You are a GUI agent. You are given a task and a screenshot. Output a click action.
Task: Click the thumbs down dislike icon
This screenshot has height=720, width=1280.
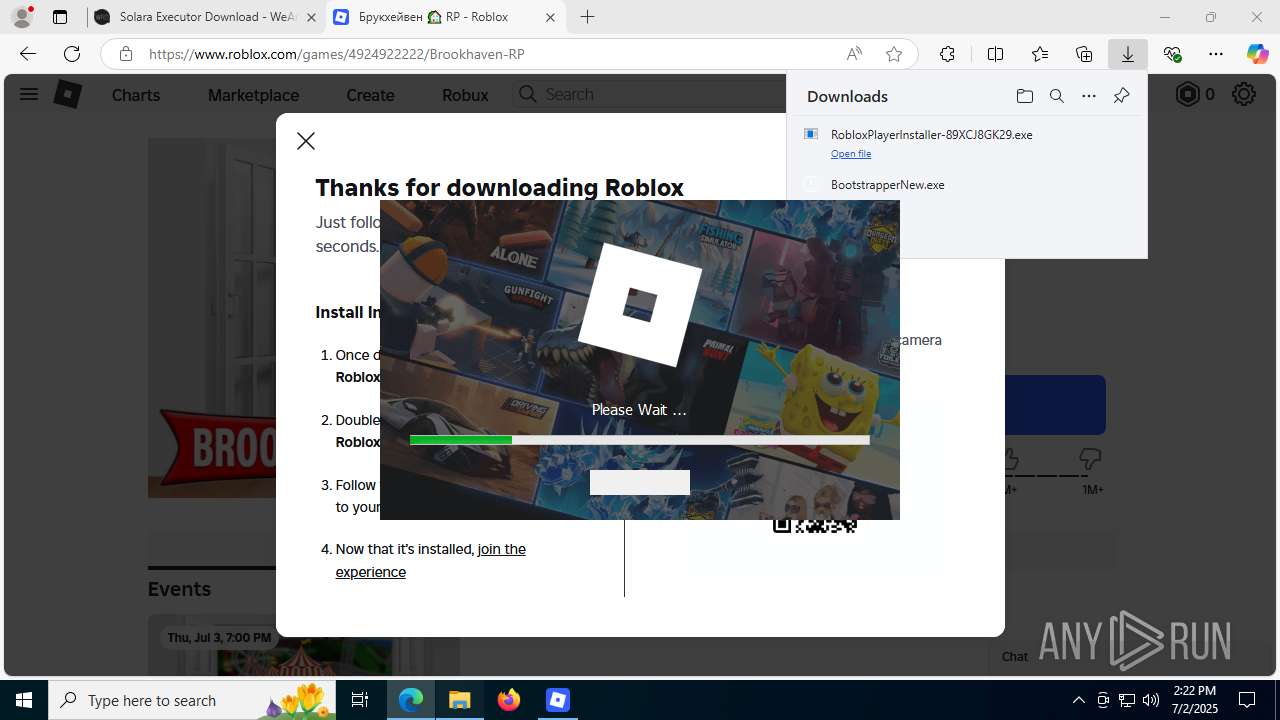click(x=1090, y=459)
